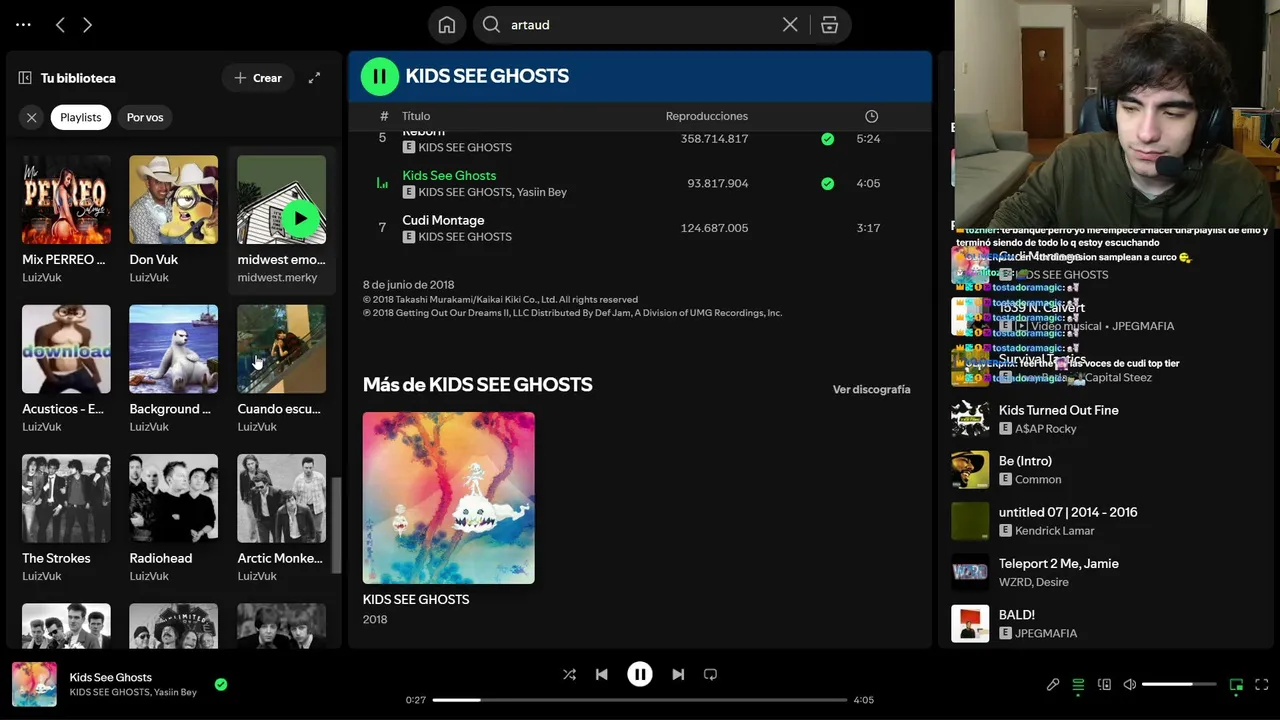The width and height of the screenshot is (1280, 720).
Task: Pause playback in the player bar
Action: pyautogui.click(x=640, y=675)
